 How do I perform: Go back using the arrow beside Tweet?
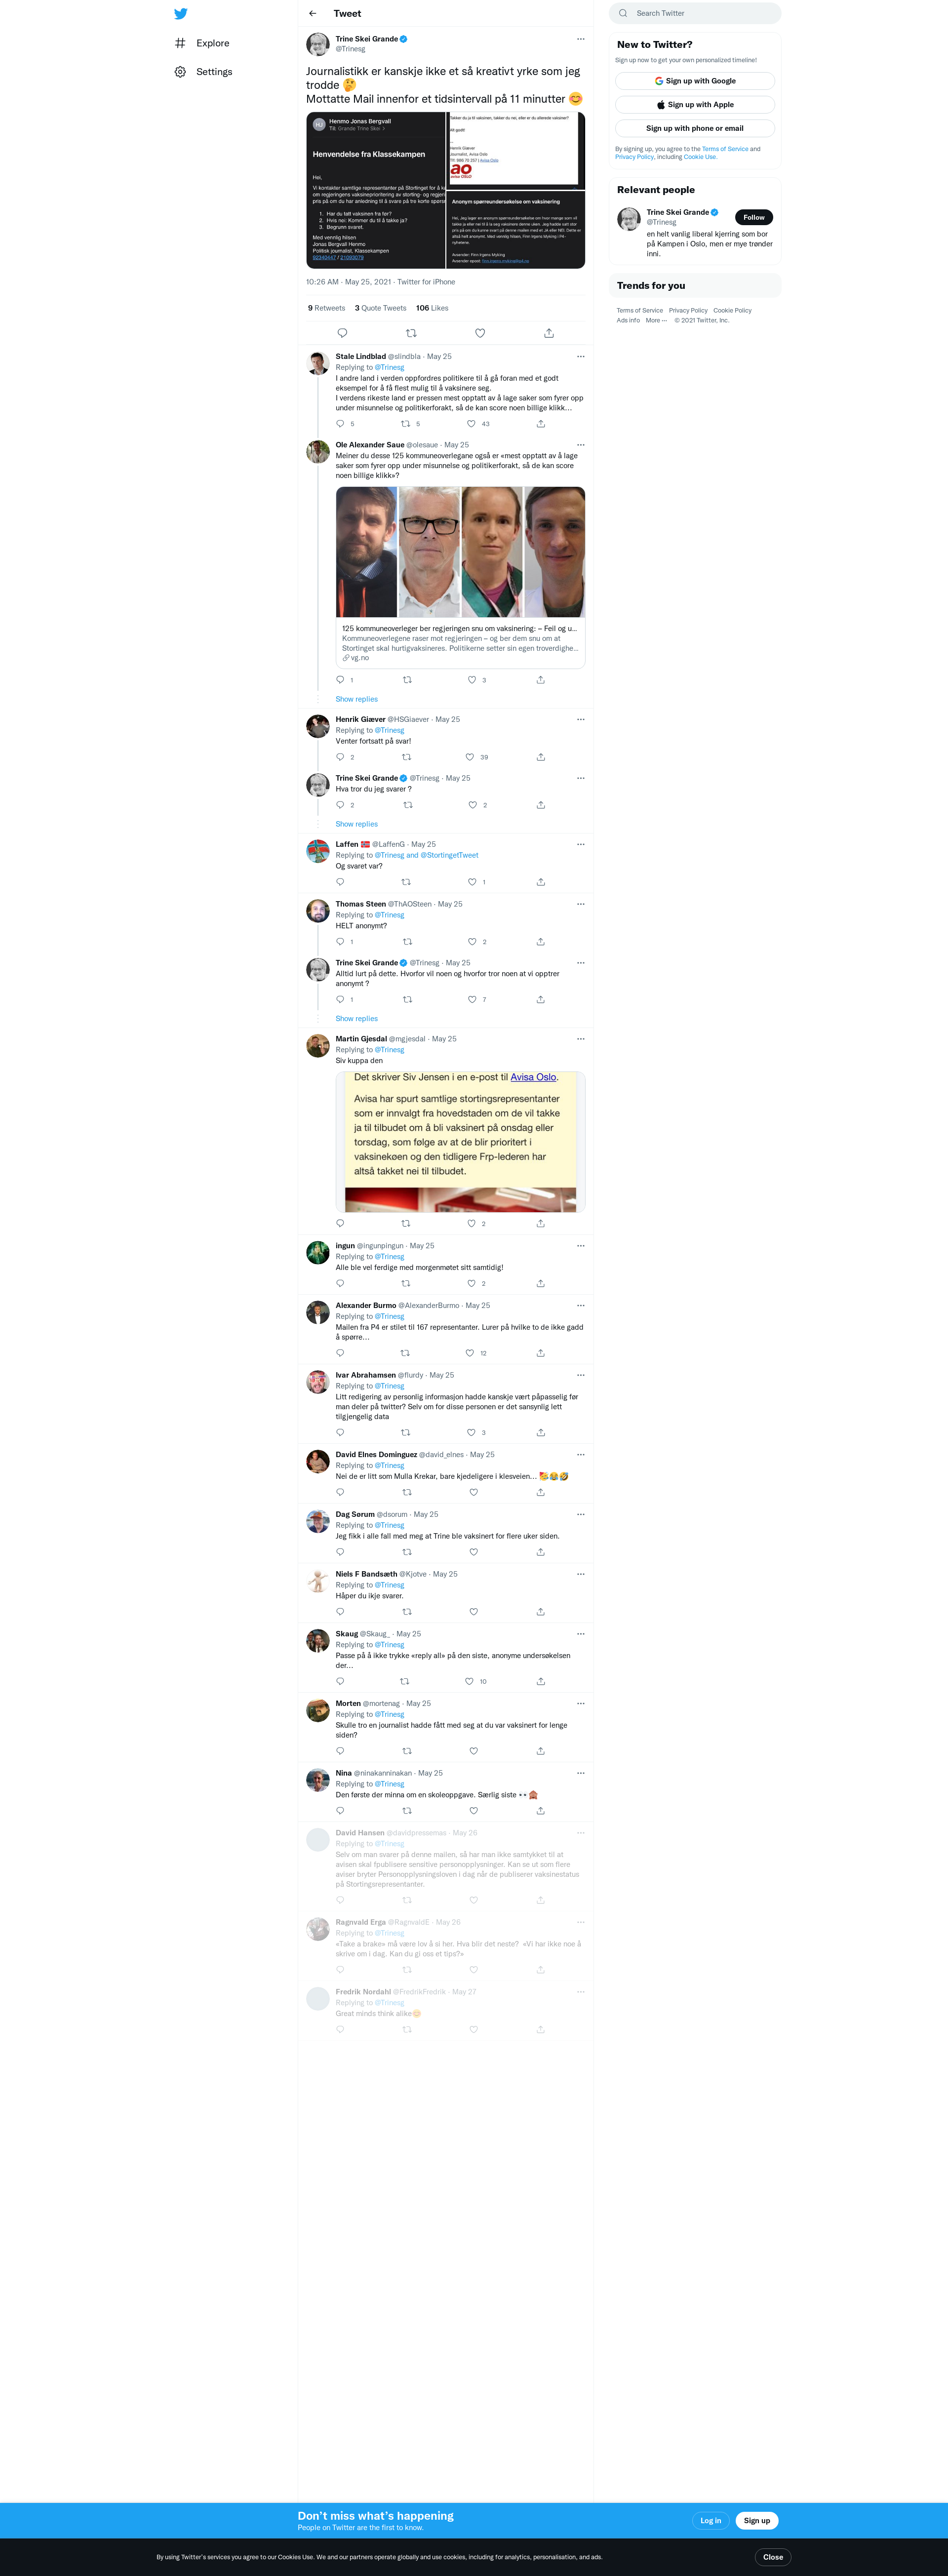(313, 13)
